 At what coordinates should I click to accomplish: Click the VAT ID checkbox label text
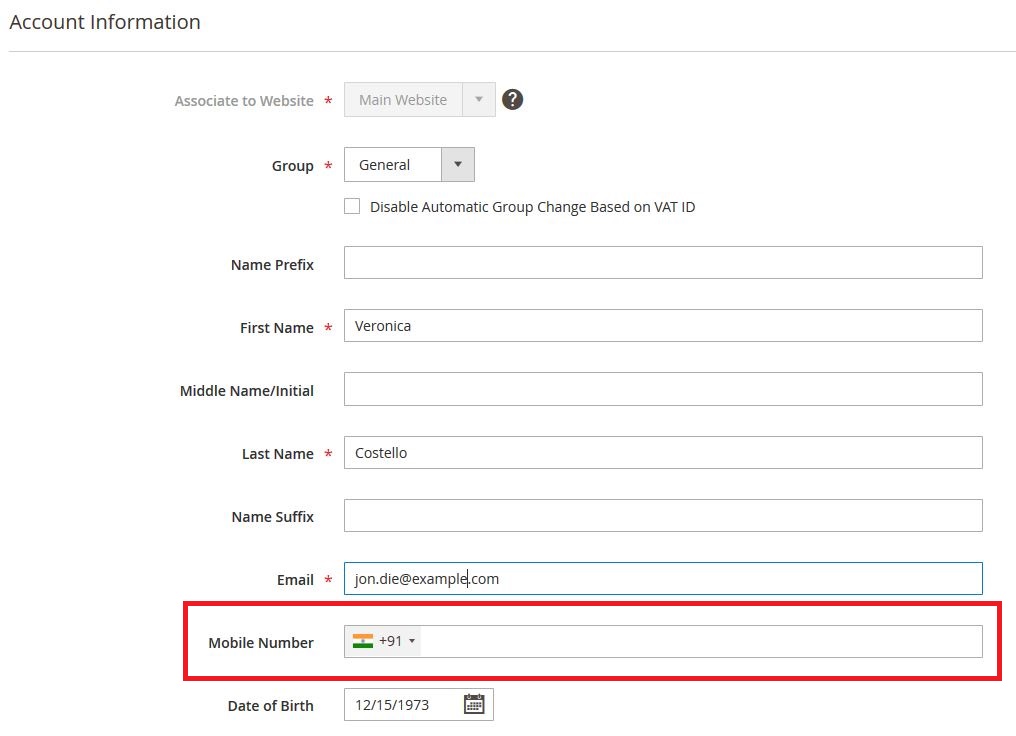[532, 207]
